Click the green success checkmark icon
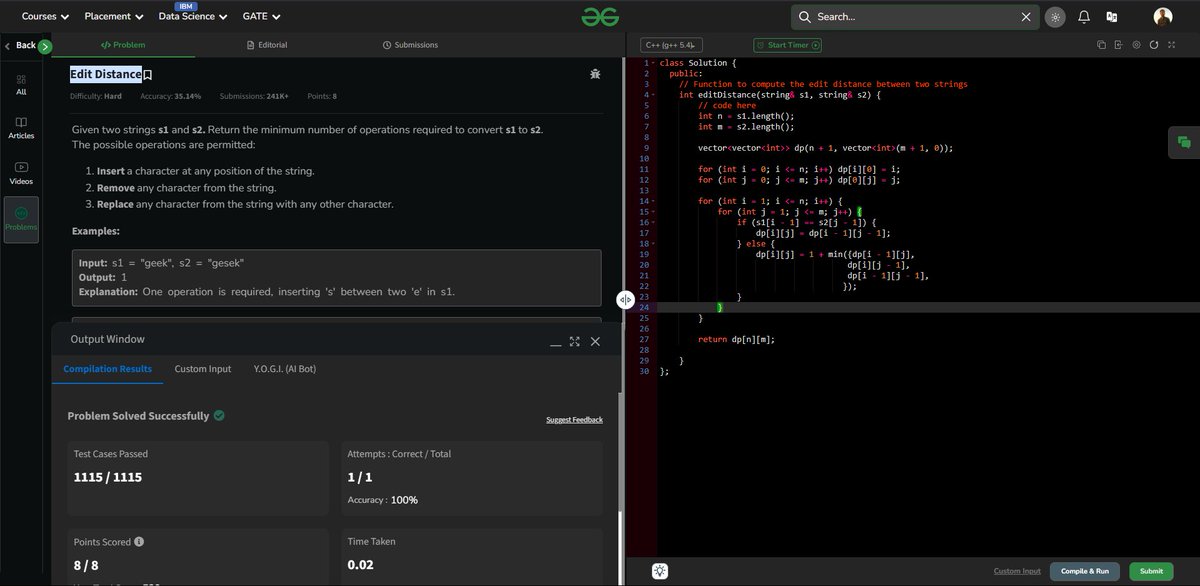Image resolution: width=1200 pixels, height=586 pixels. point(219,415)
